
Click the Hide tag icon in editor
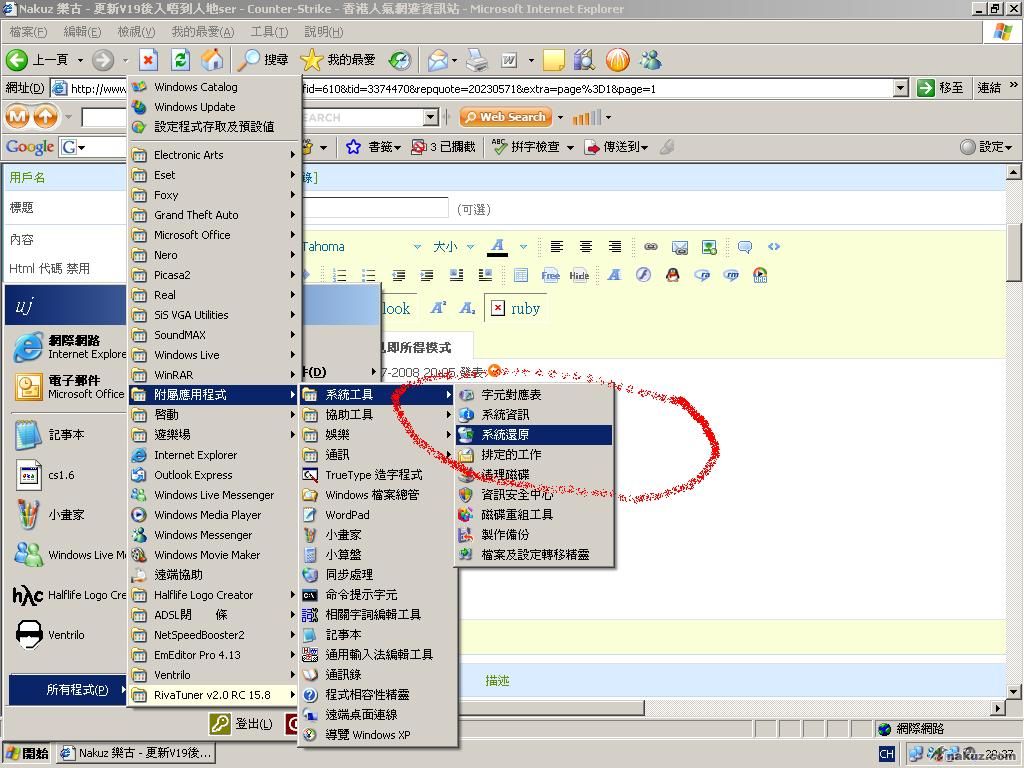[x=579, y=275]
